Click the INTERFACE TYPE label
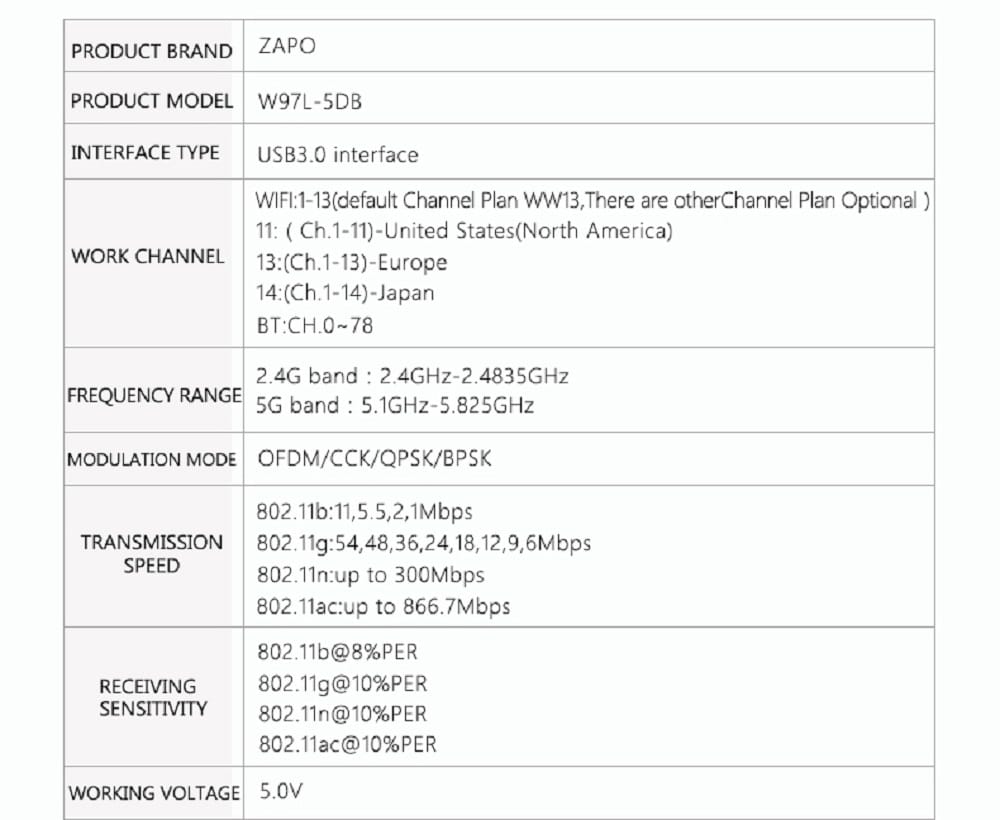Viewport: 1000px width, 820px height. coord(145,153)
